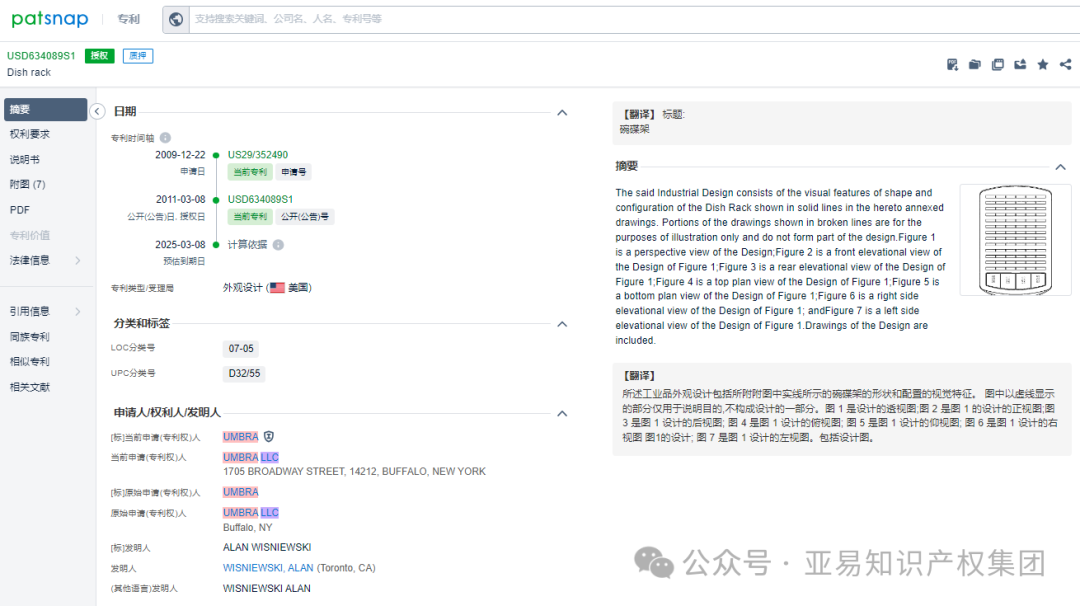This screenshot has height=606, width=1080.
Task: Open the 相关文献 sidebar item
Action: pyautogui.click(x=30, y=387)
